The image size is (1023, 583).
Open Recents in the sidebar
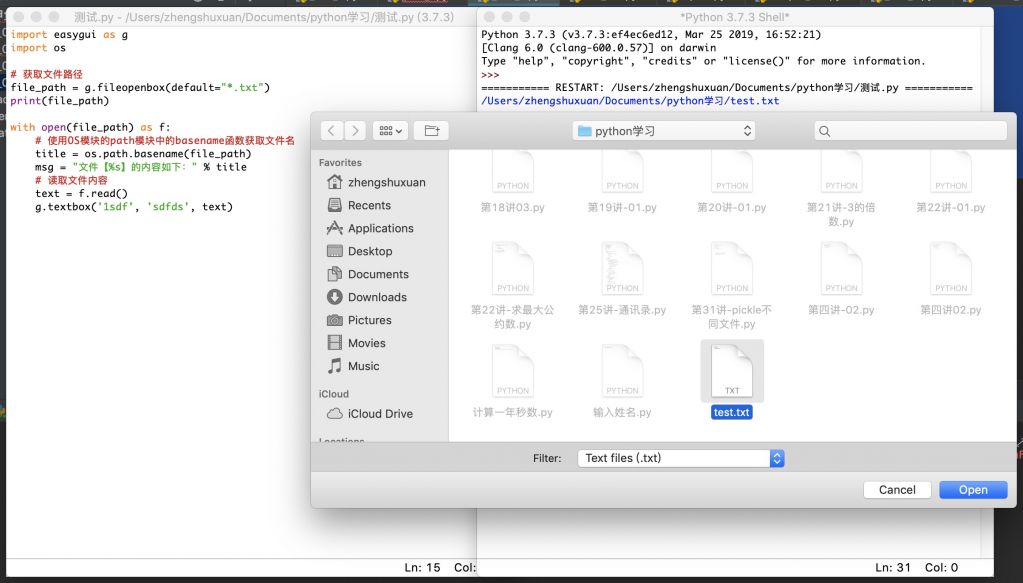click(369, 205)
